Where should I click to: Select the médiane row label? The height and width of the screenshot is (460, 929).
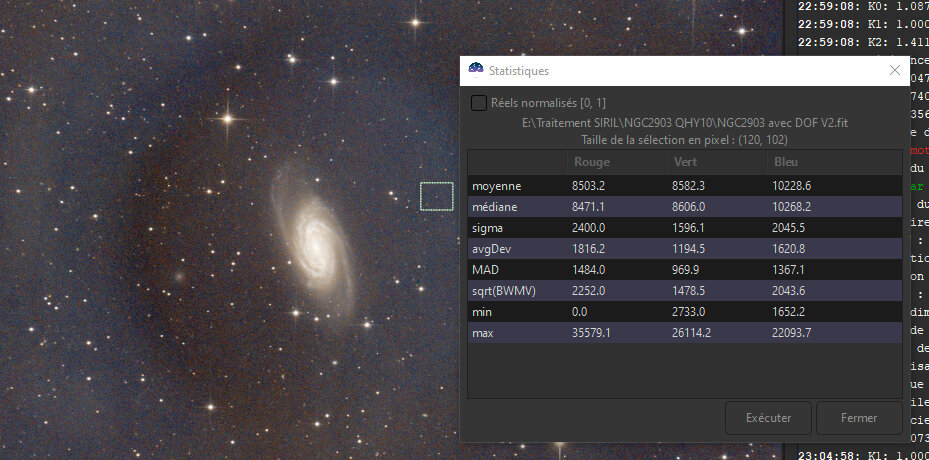tap(495, 207)
